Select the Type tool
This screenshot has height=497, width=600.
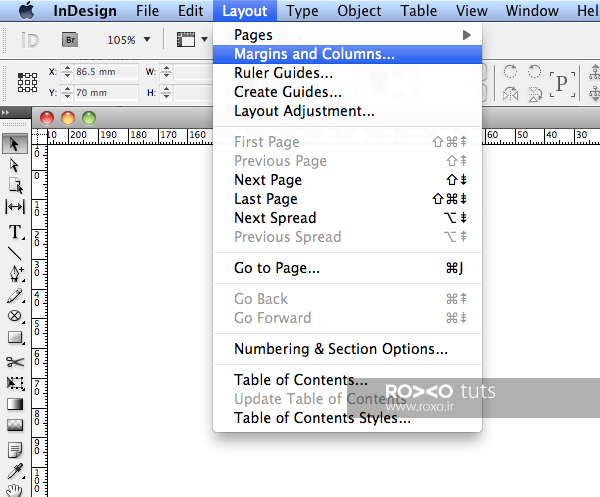[15, 231]
